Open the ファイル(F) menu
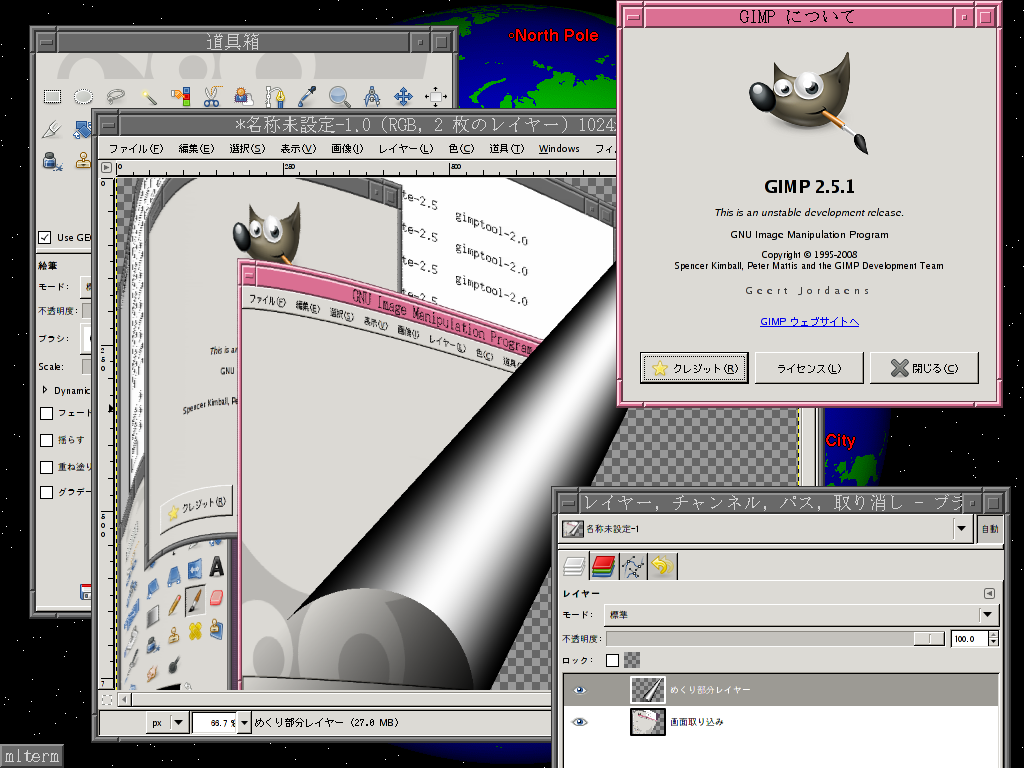1024x768 pixels. 136,149
